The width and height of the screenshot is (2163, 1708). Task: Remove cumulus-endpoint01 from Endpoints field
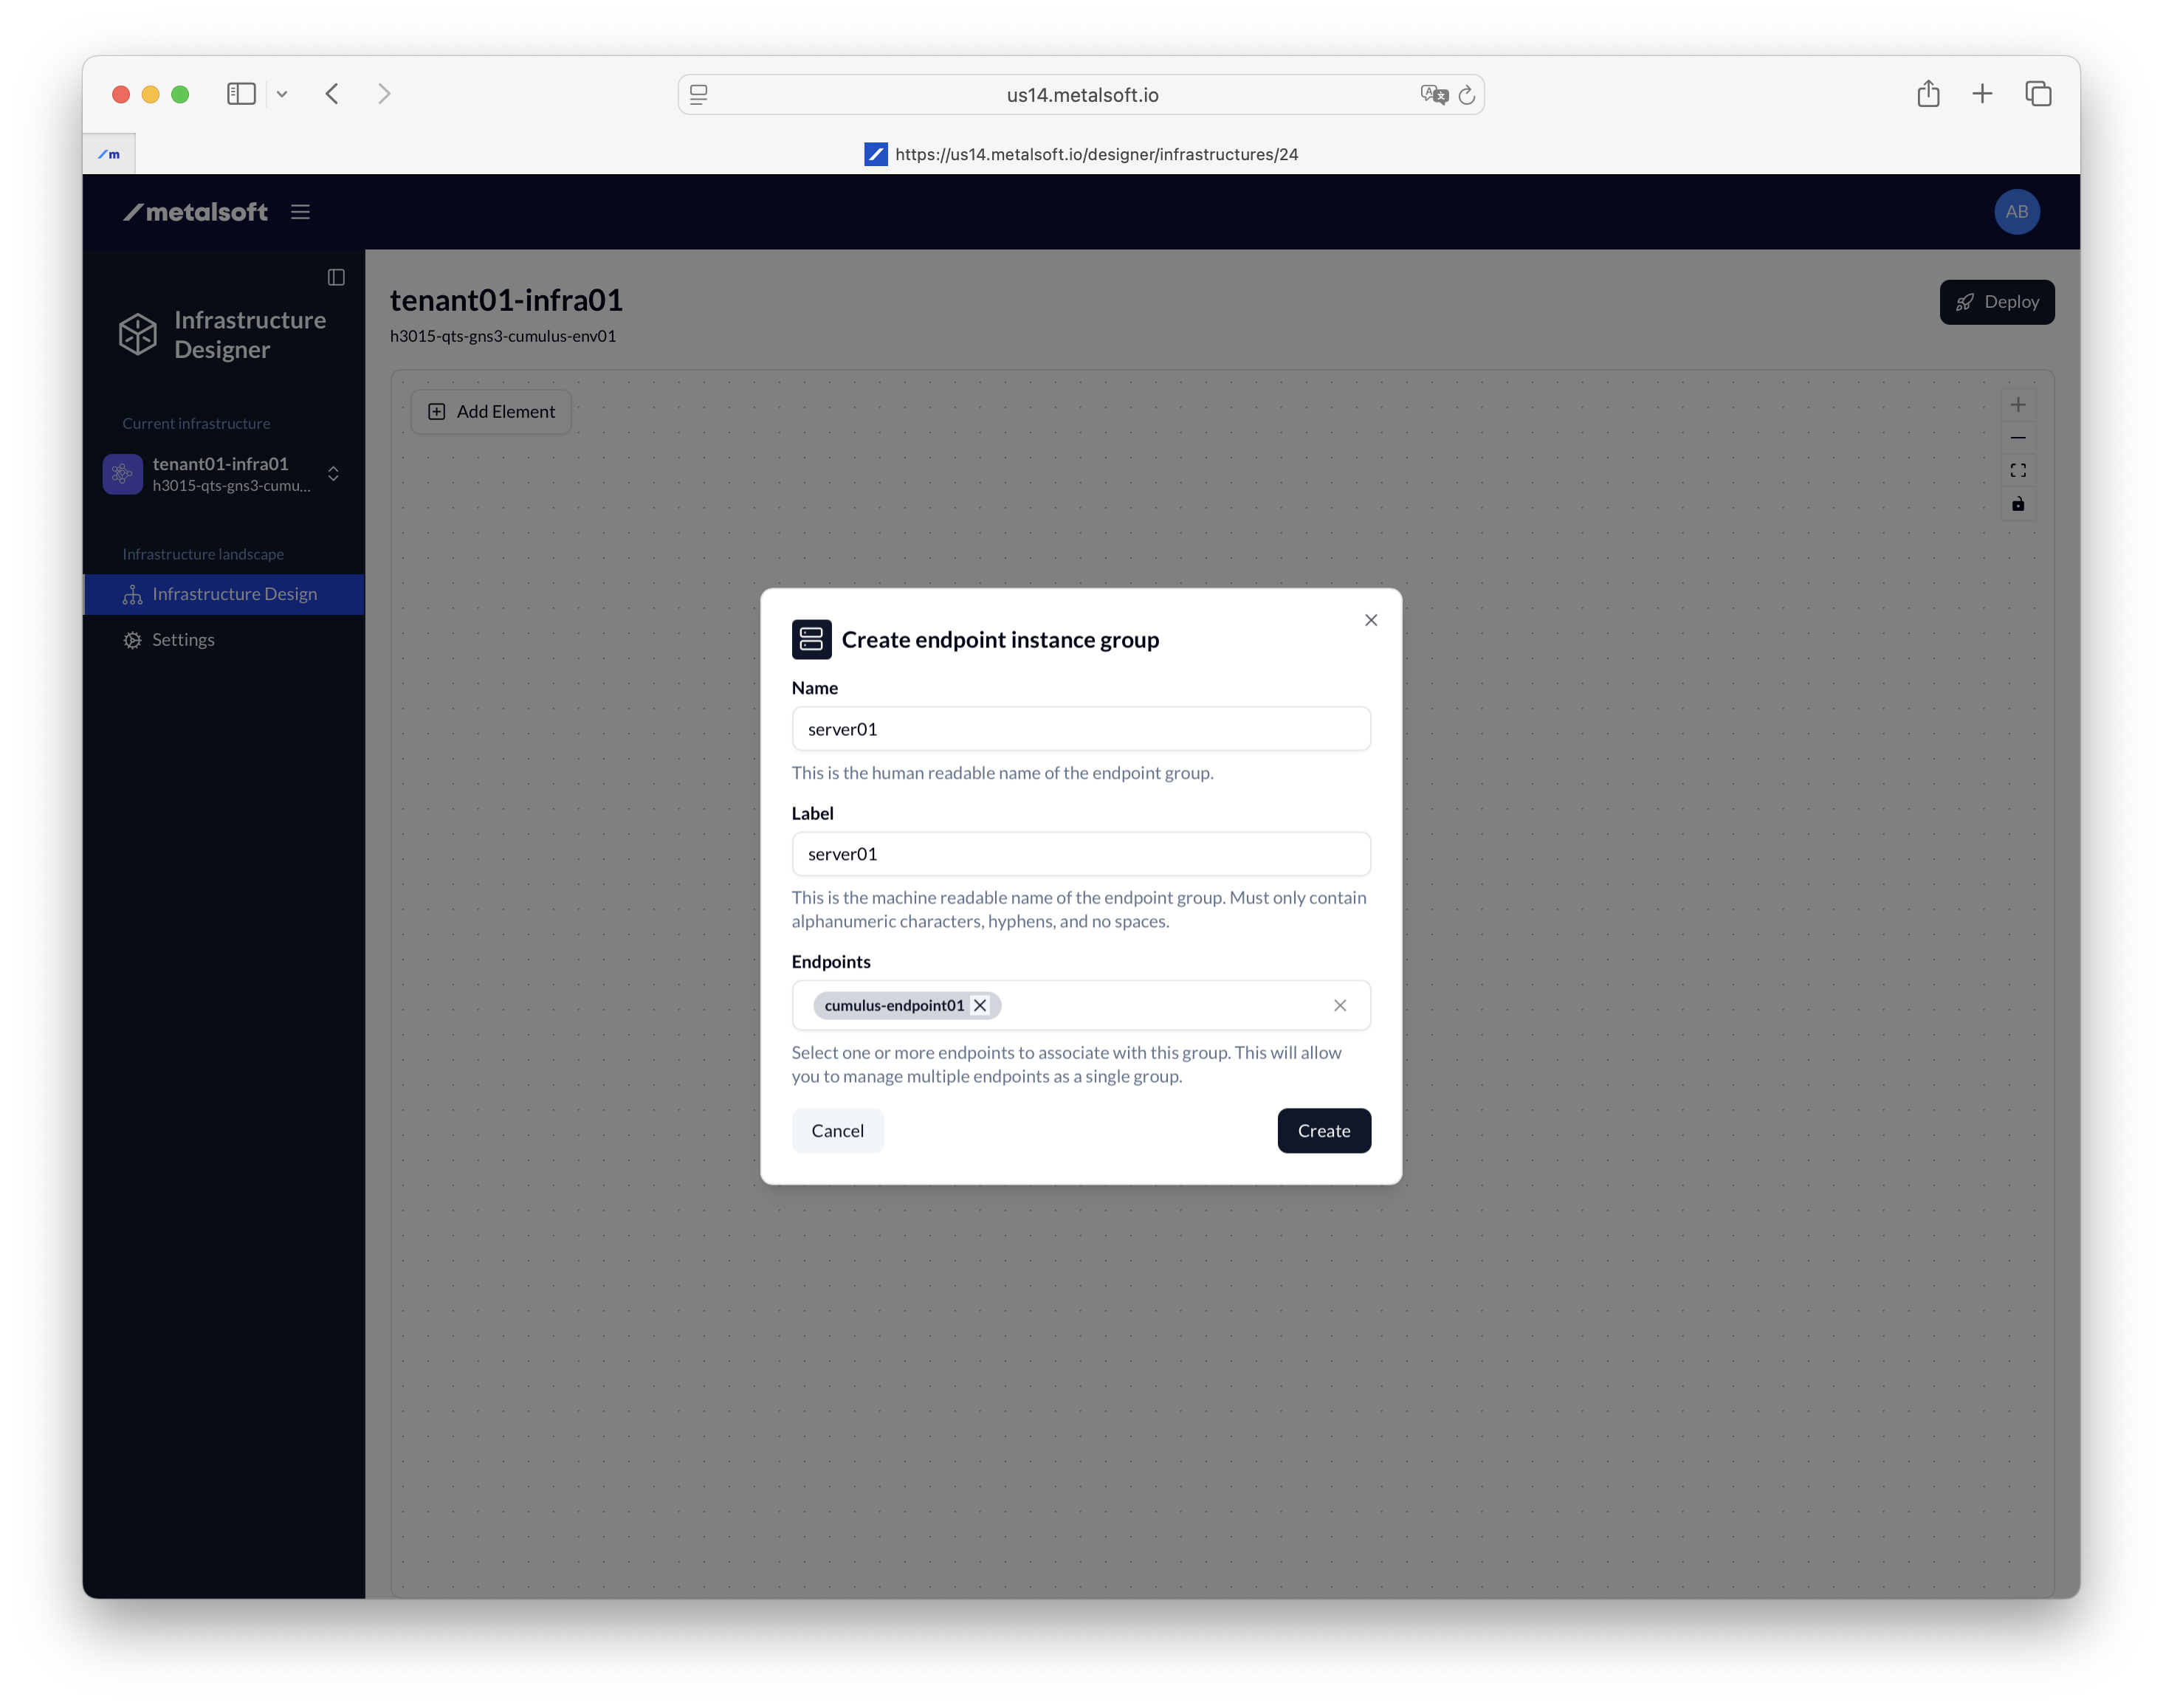point(980,1005)
